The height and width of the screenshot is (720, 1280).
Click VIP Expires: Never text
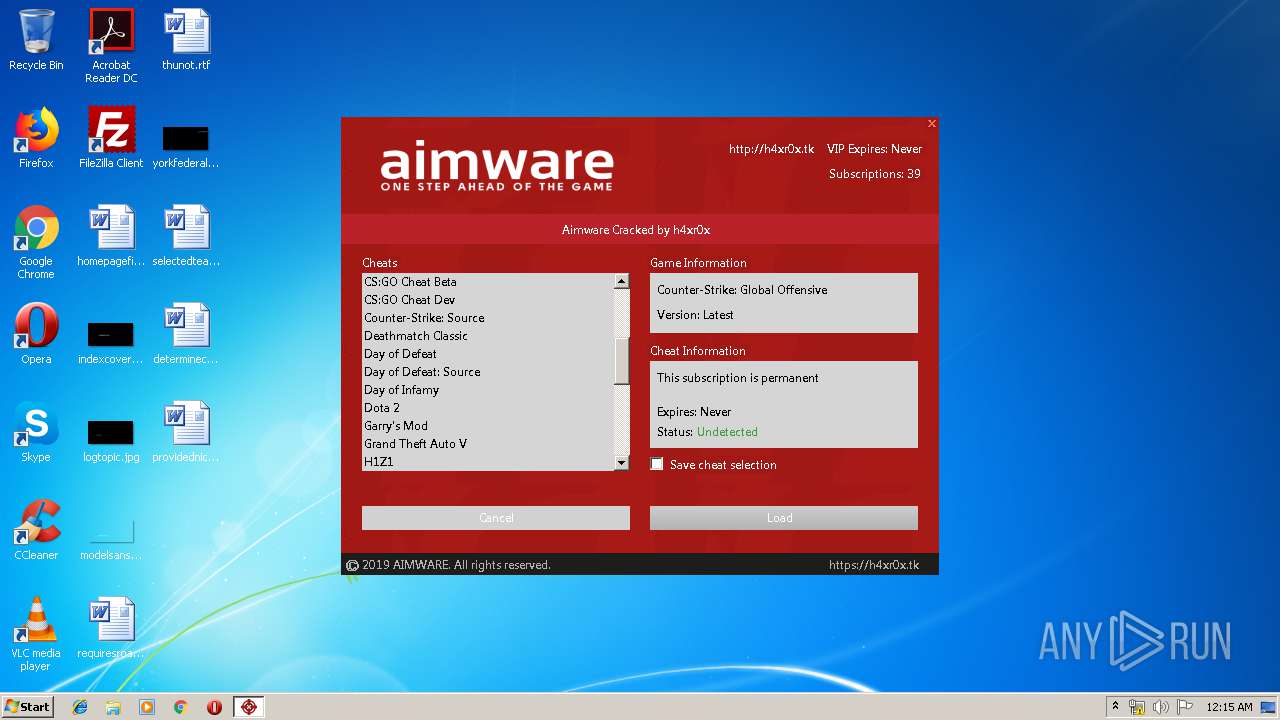pyautogui.click(x=874, y=149)
